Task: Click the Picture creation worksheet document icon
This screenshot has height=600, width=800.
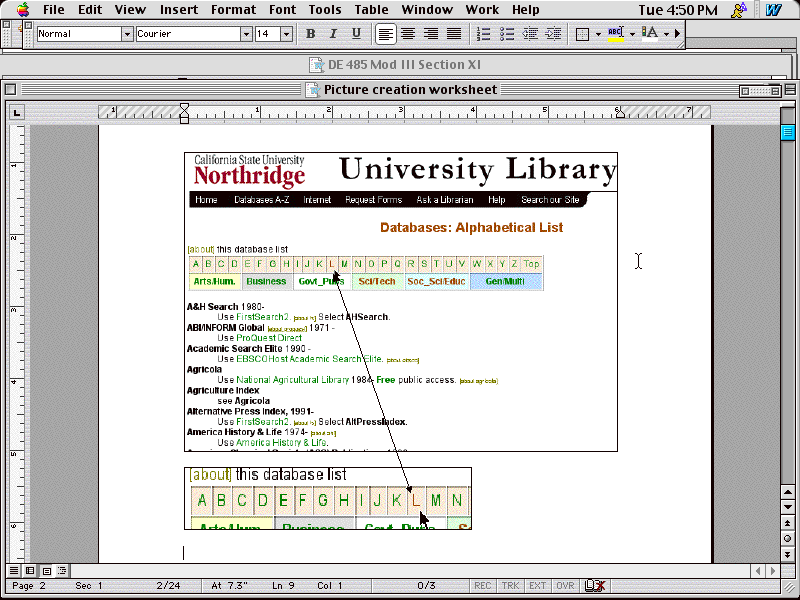Action: click(313, 90)
